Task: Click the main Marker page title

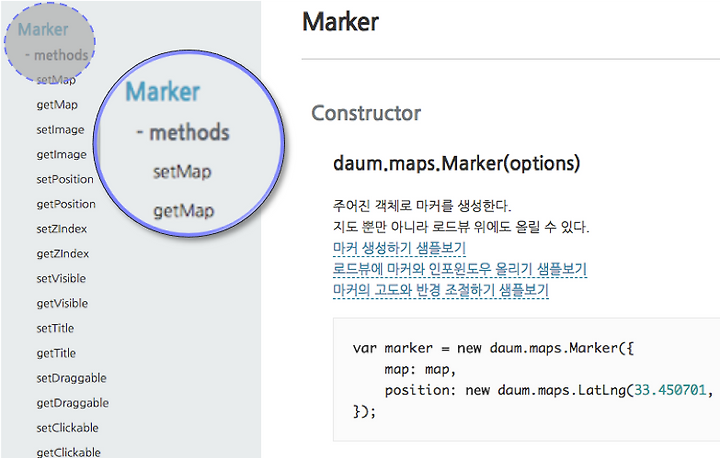Action: point(340,22)
